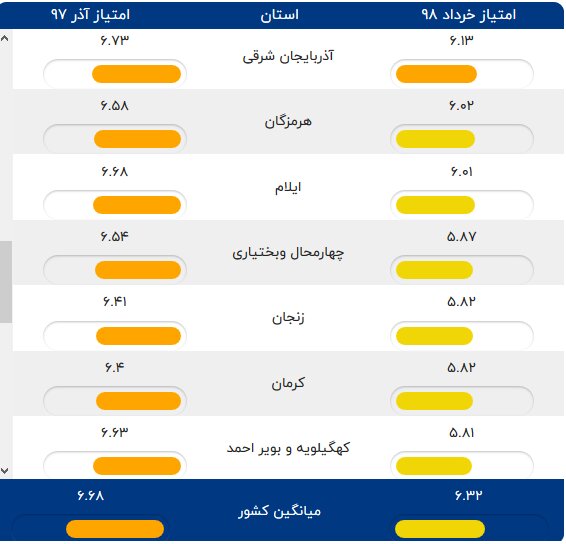This screenshot has height=544, width=566.
Task: Click the yellow ۶.۰۲ bar for هرمزگان
Action: 435,139
